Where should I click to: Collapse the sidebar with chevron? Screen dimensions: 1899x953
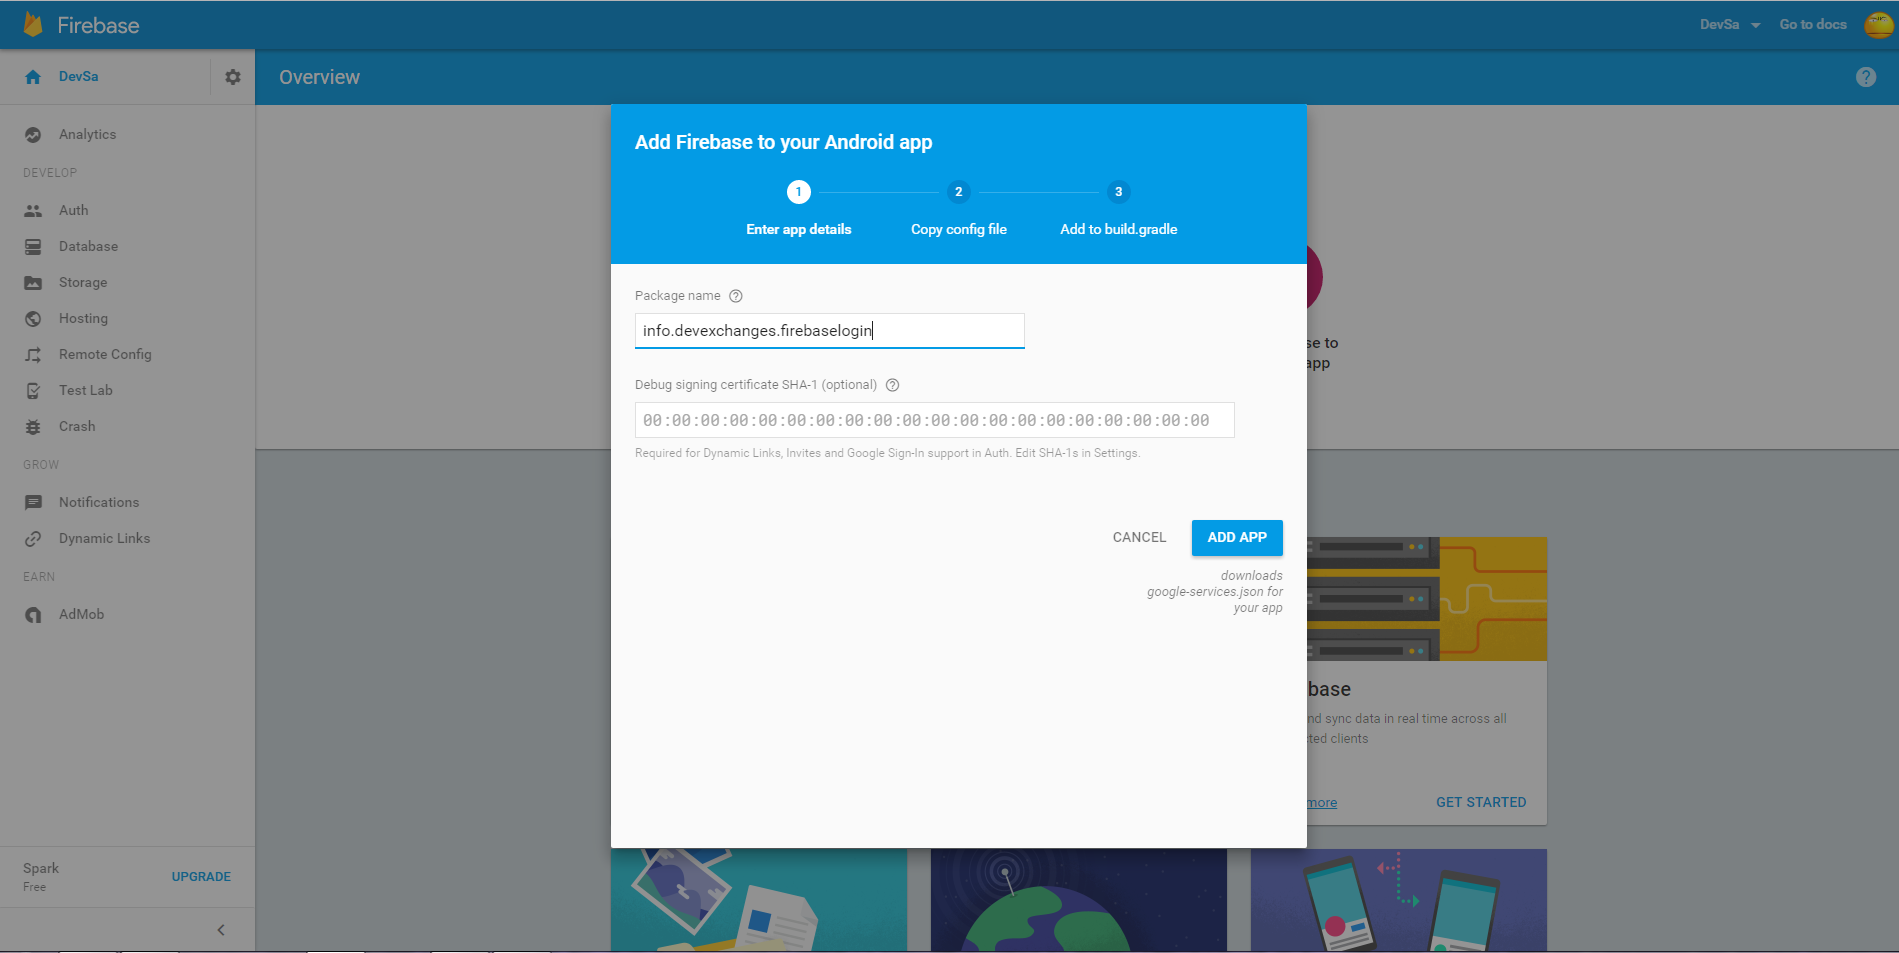pyautogui.click(x=221, y=930)
